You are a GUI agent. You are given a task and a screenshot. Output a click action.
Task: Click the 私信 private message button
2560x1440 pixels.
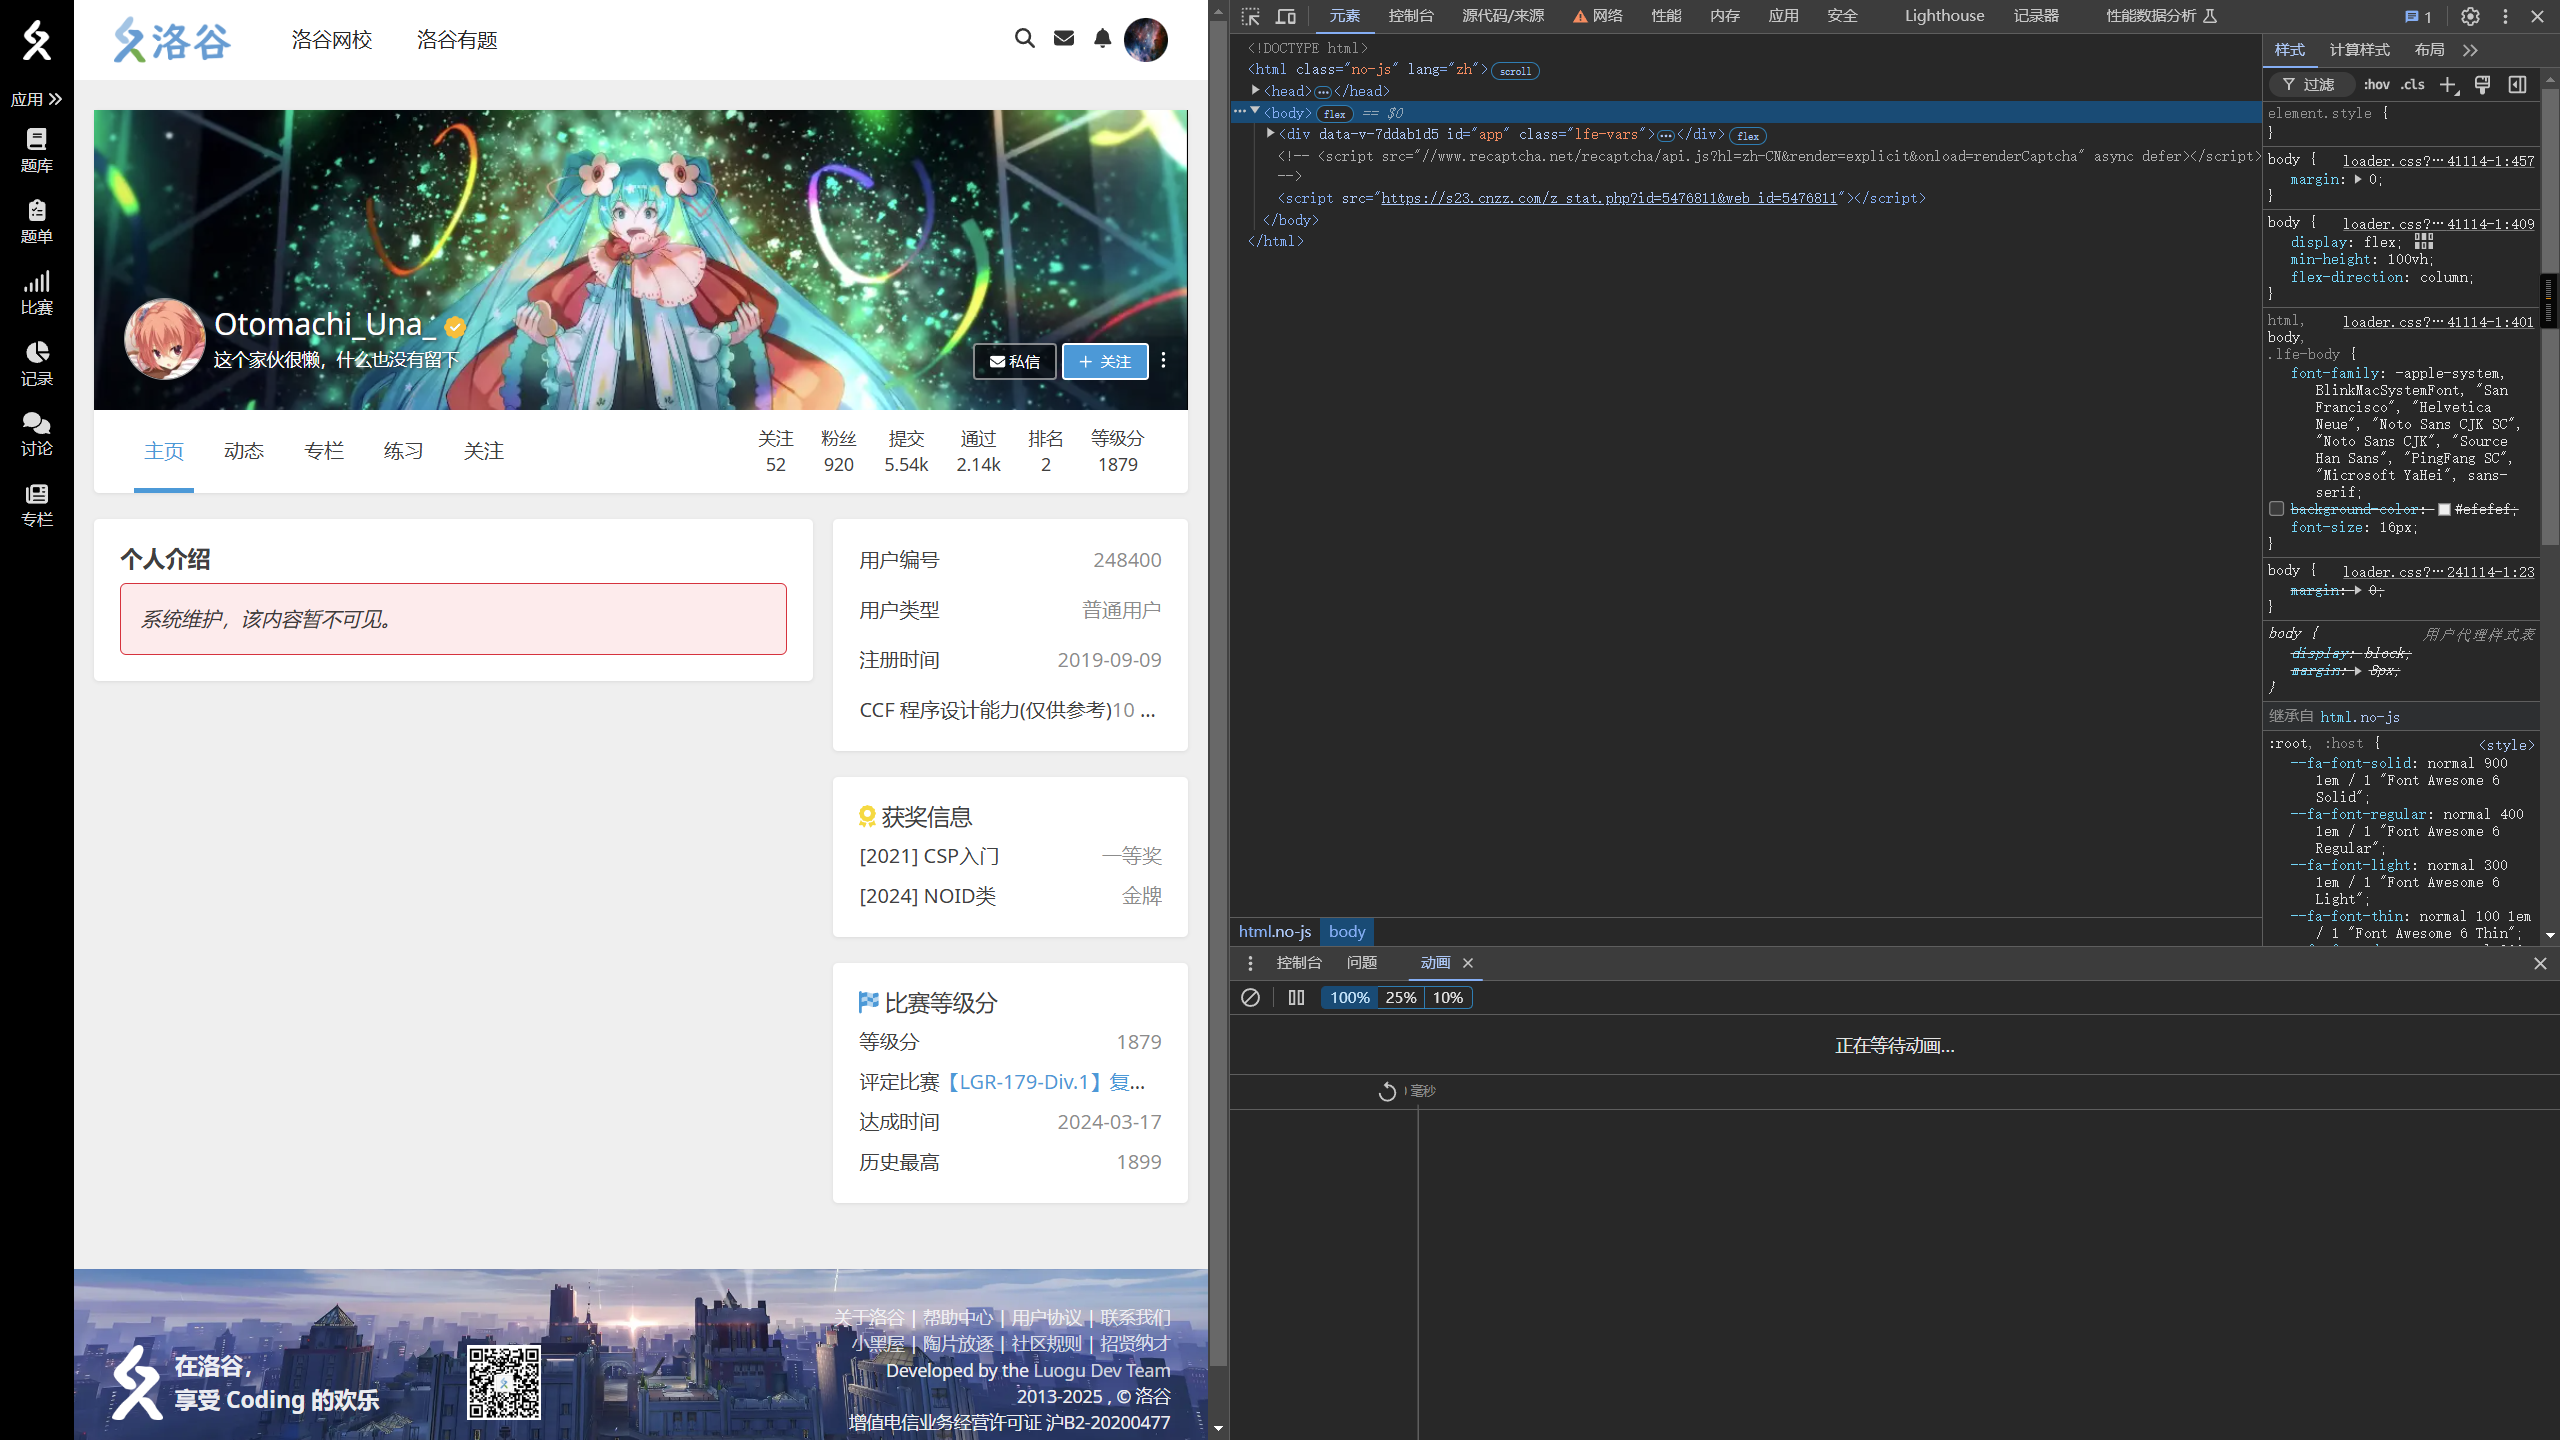(x=1014, y=361)
